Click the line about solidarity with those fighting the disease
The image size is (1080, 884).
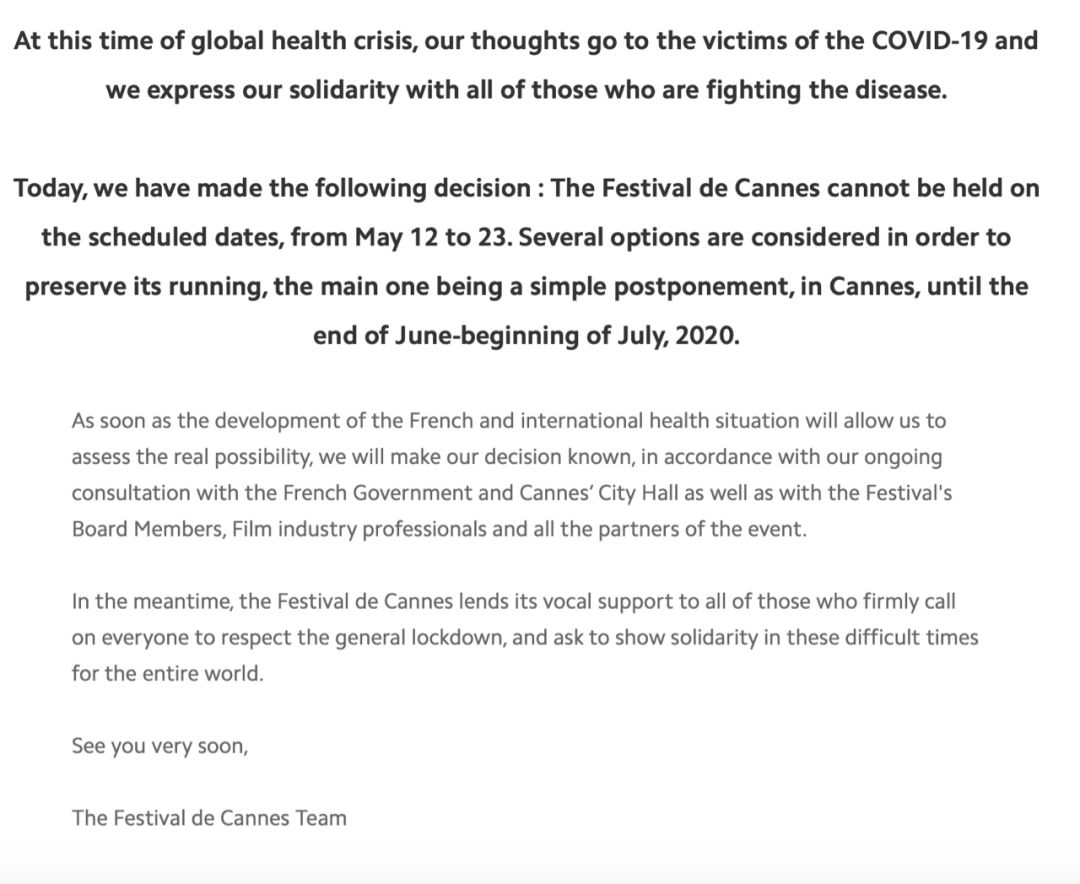tap(525, 89)
